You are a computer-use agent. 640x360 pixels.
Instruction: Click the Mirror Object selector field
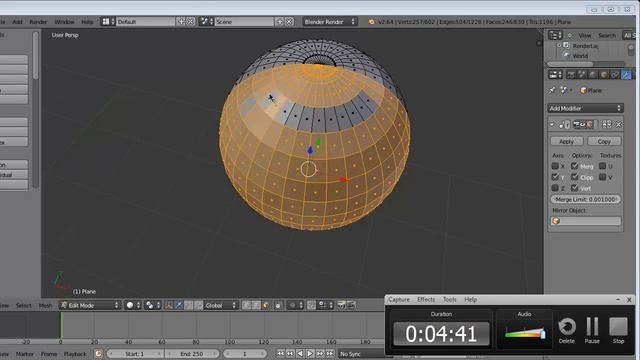pos(586,221)
